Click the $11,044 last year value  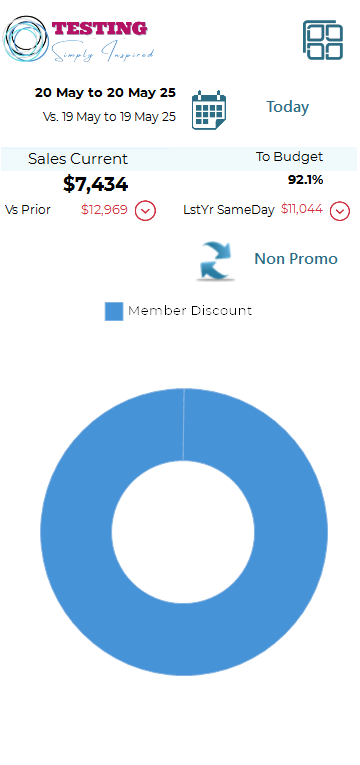point(302,209)
